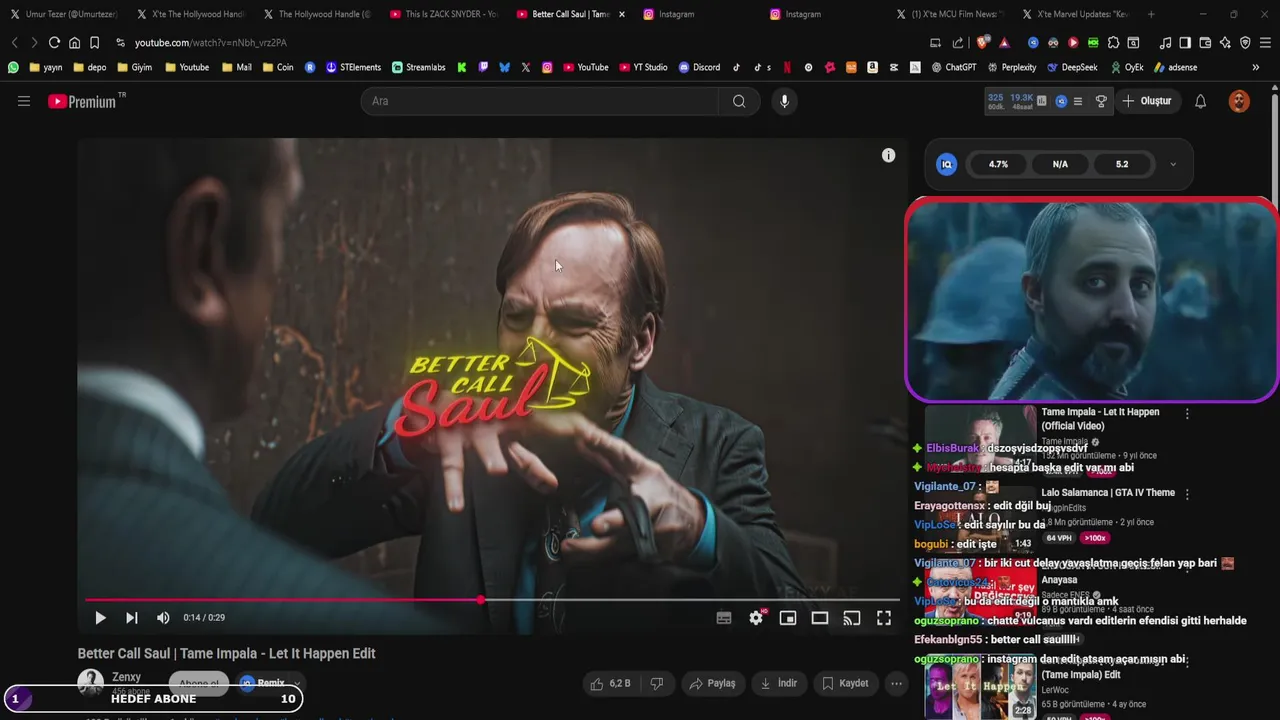Open the Oluştur create button

click(x=1147, y=101)
